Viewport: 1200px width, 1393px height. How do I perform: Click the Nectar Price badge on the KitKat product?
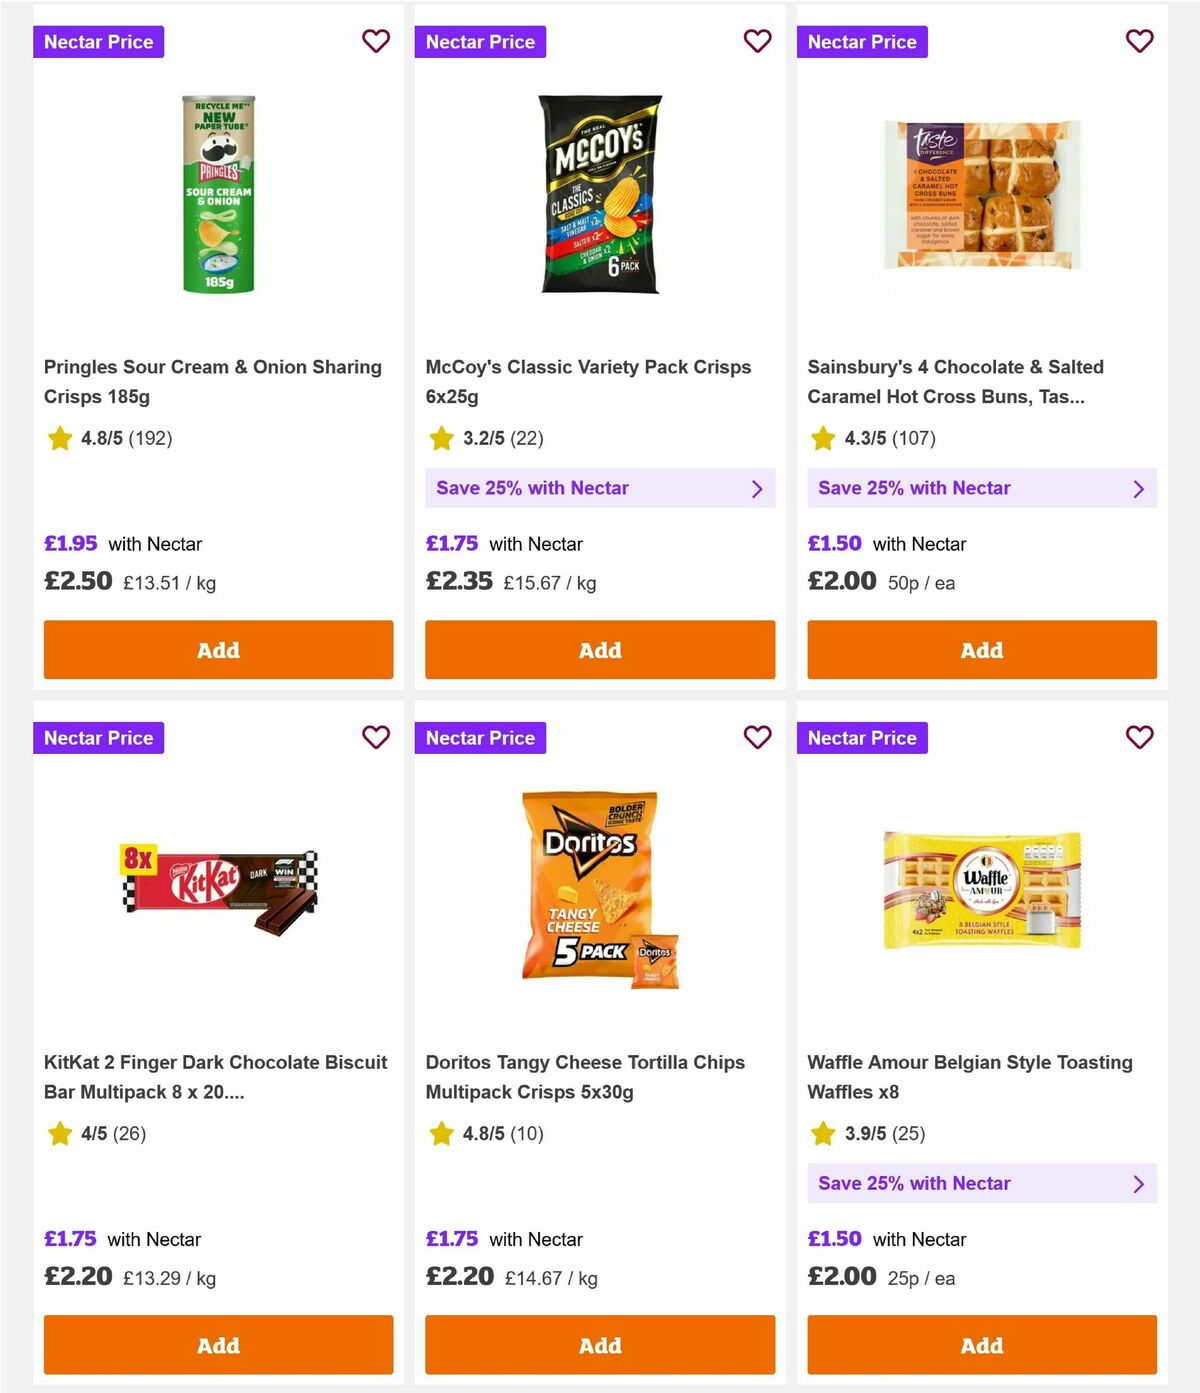pos(98,737)
